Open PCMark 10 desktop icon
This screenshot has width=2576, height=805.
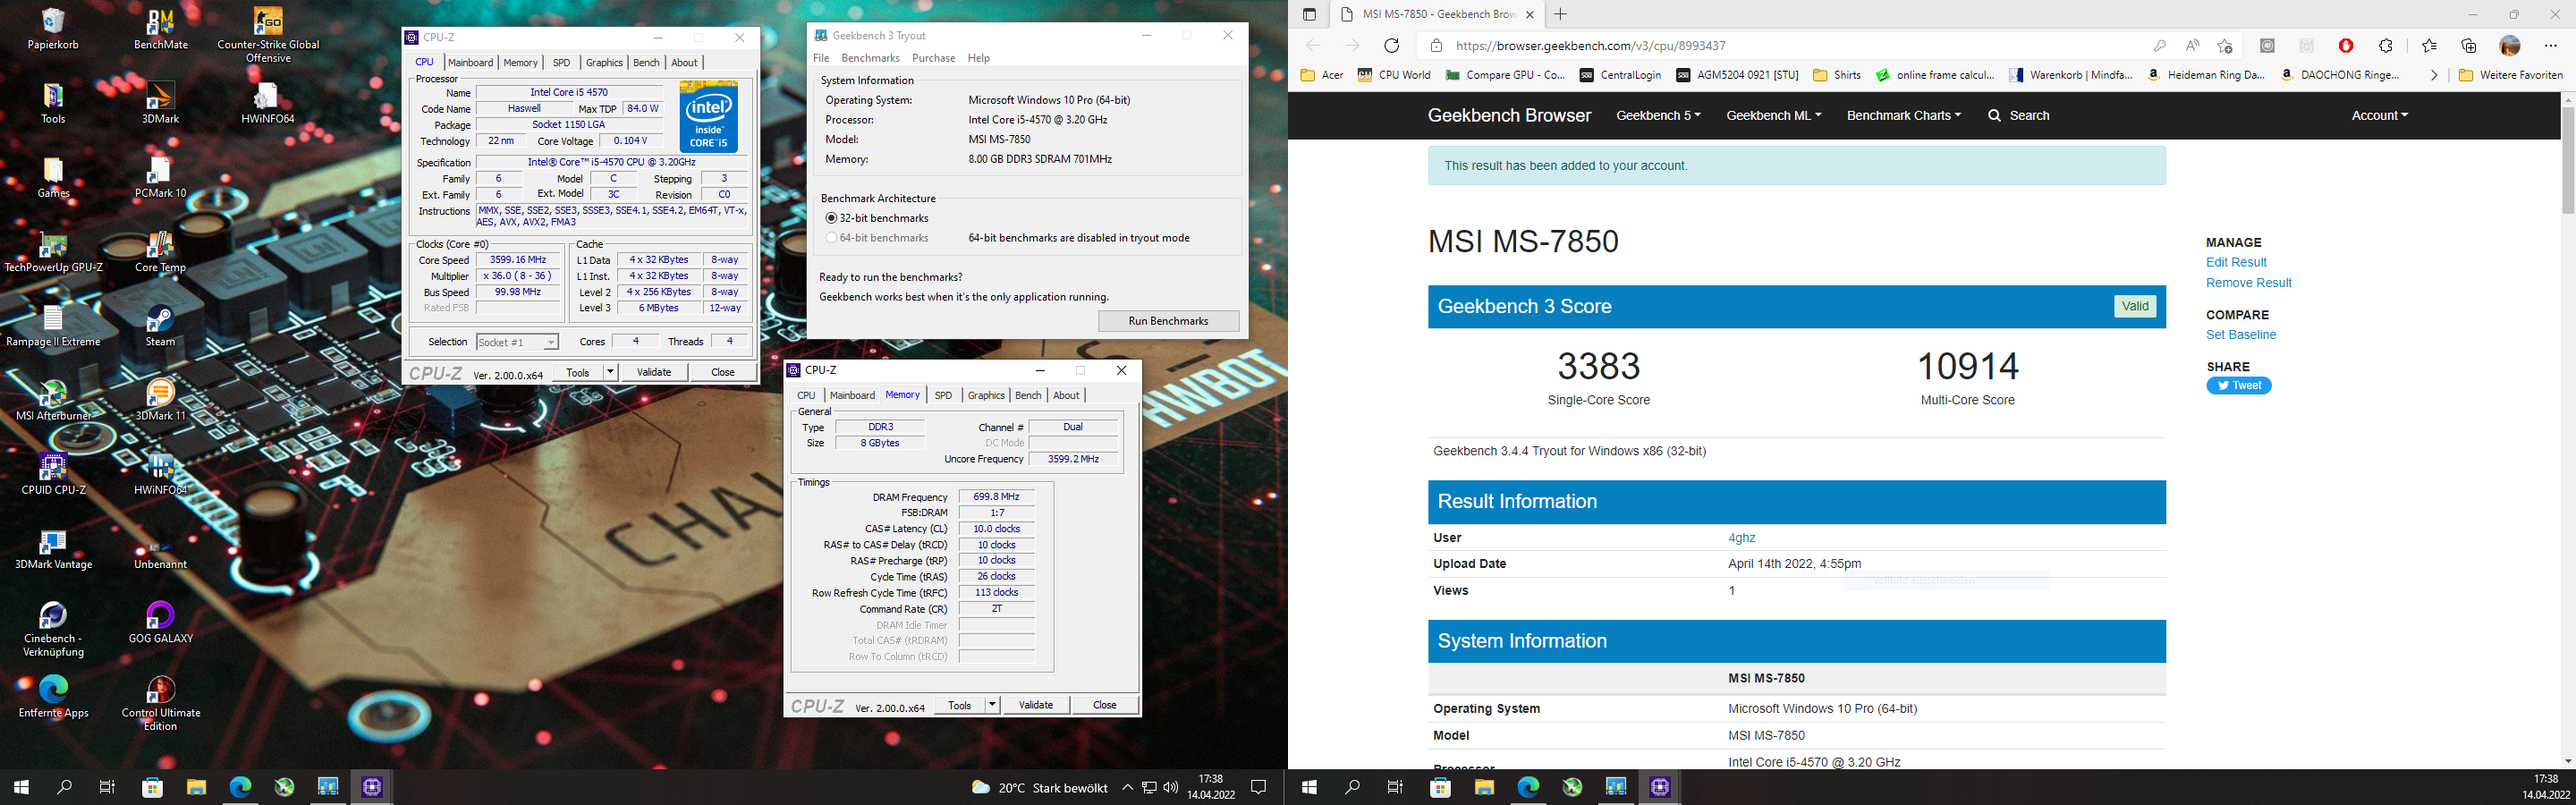[160, 177]
